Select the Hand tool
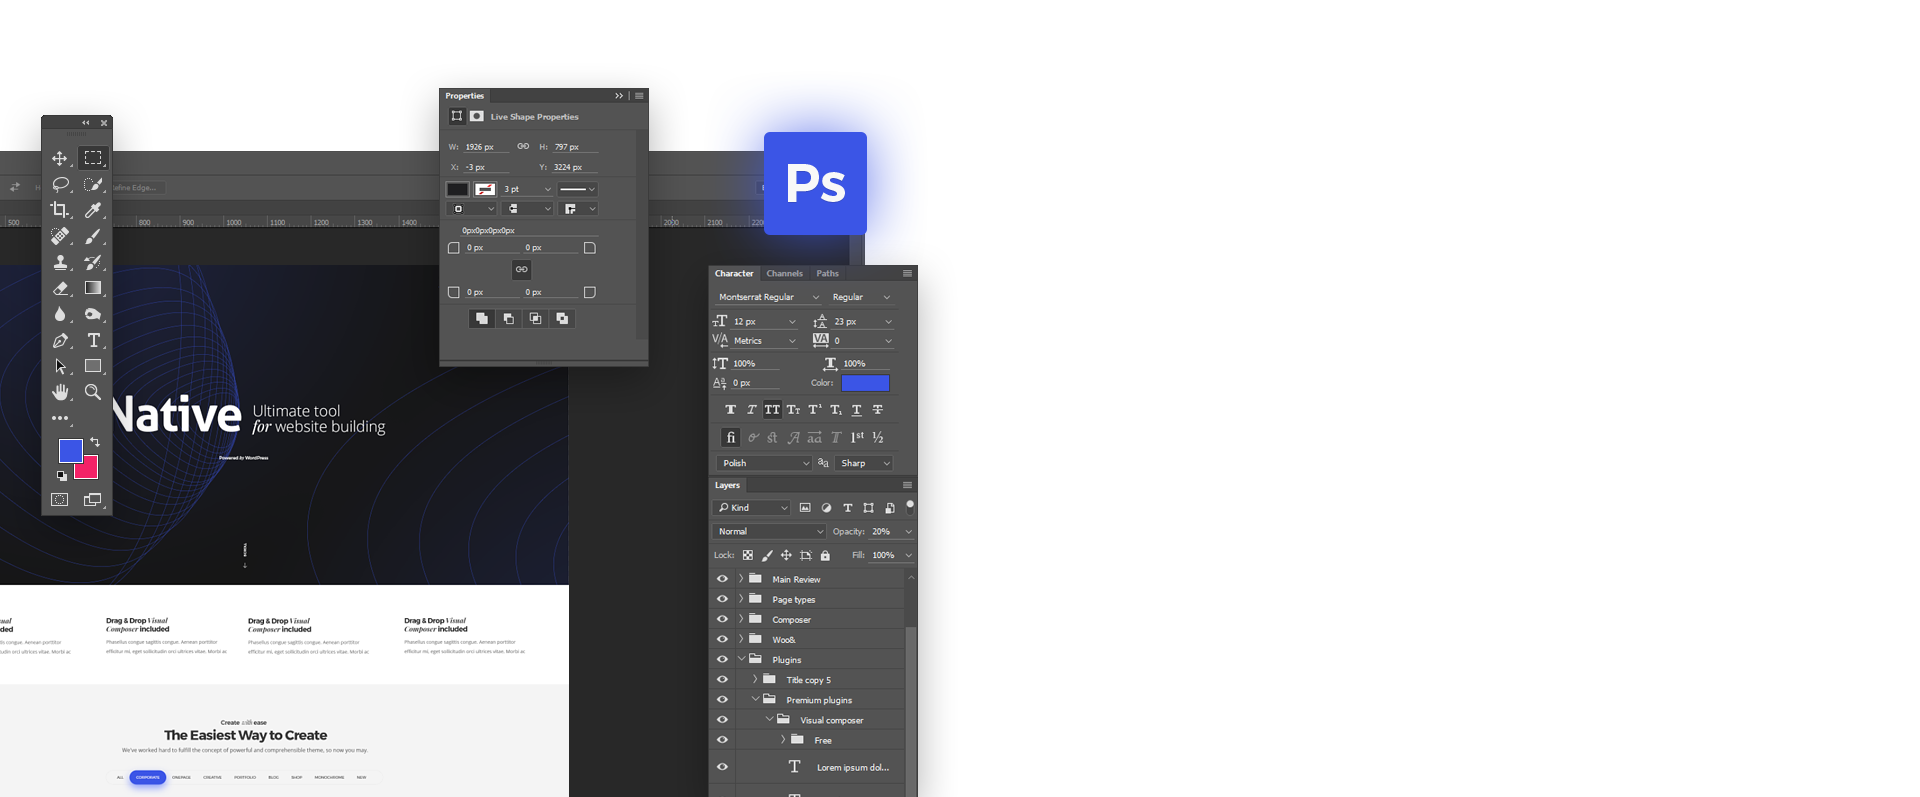 coord(60,392)
